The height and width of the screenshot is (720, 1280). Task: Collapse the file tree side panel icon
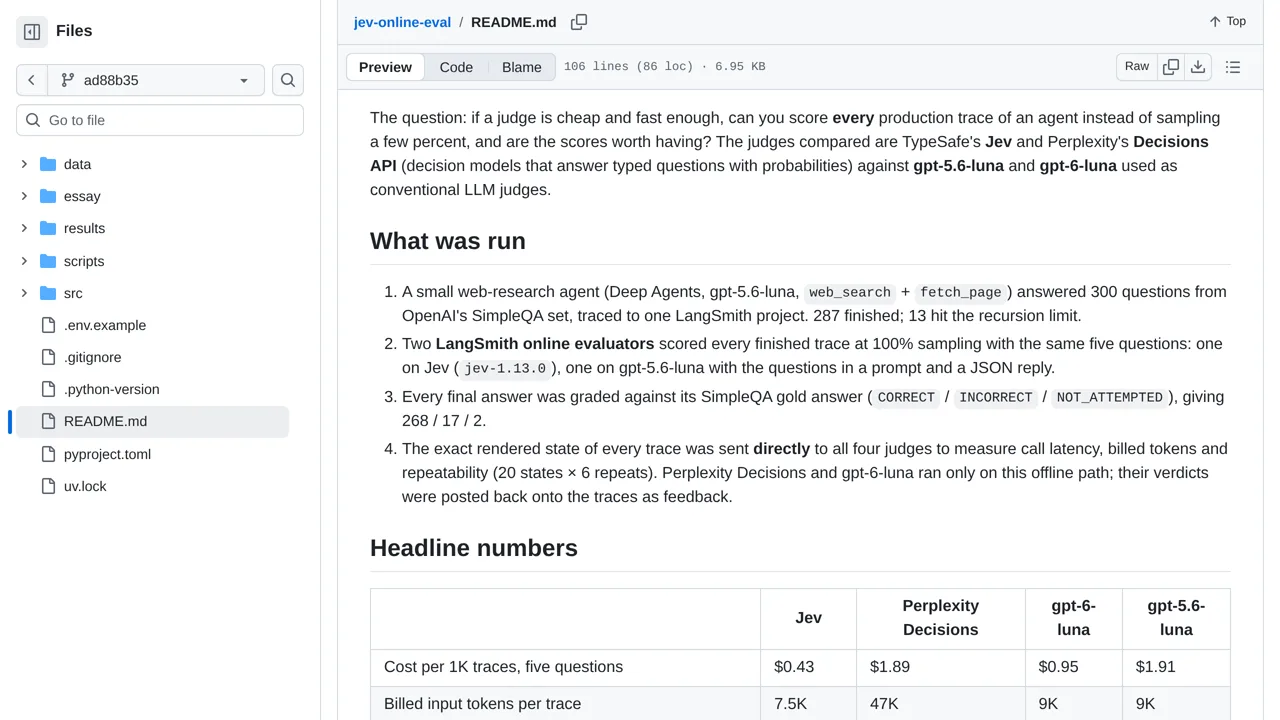32,32
